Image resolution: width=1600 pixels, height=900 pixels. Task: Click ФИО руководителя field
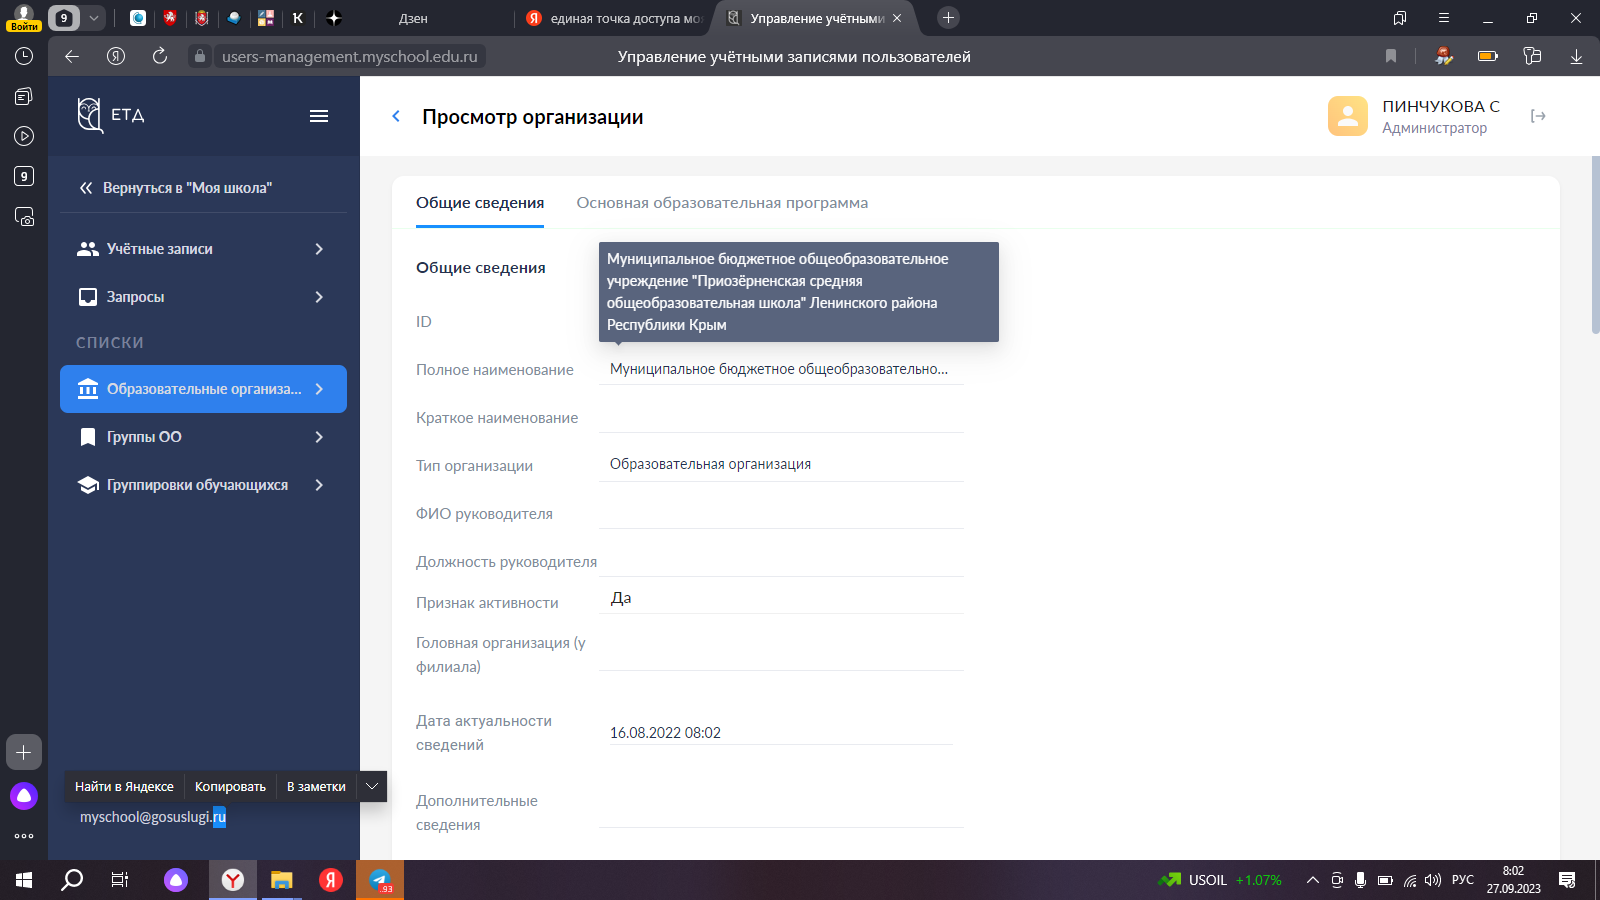781,513
